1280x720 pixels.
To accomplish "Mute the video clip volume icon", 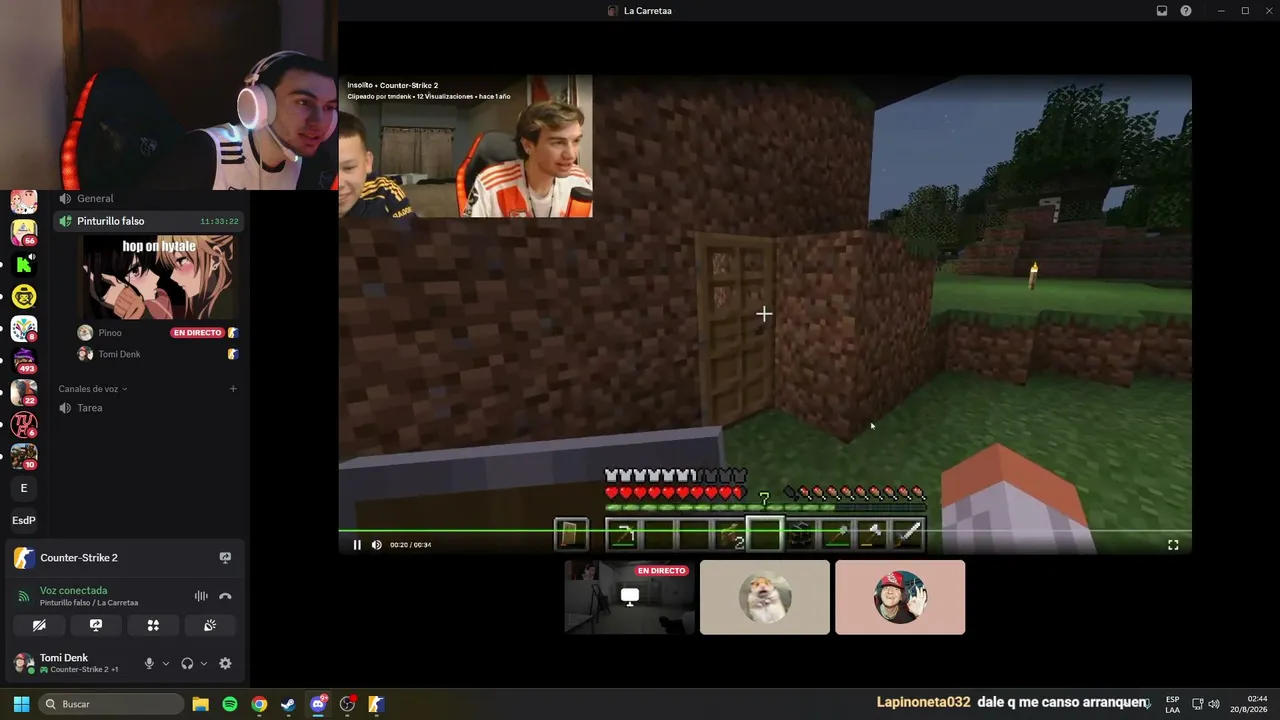I will click(377, 545).
